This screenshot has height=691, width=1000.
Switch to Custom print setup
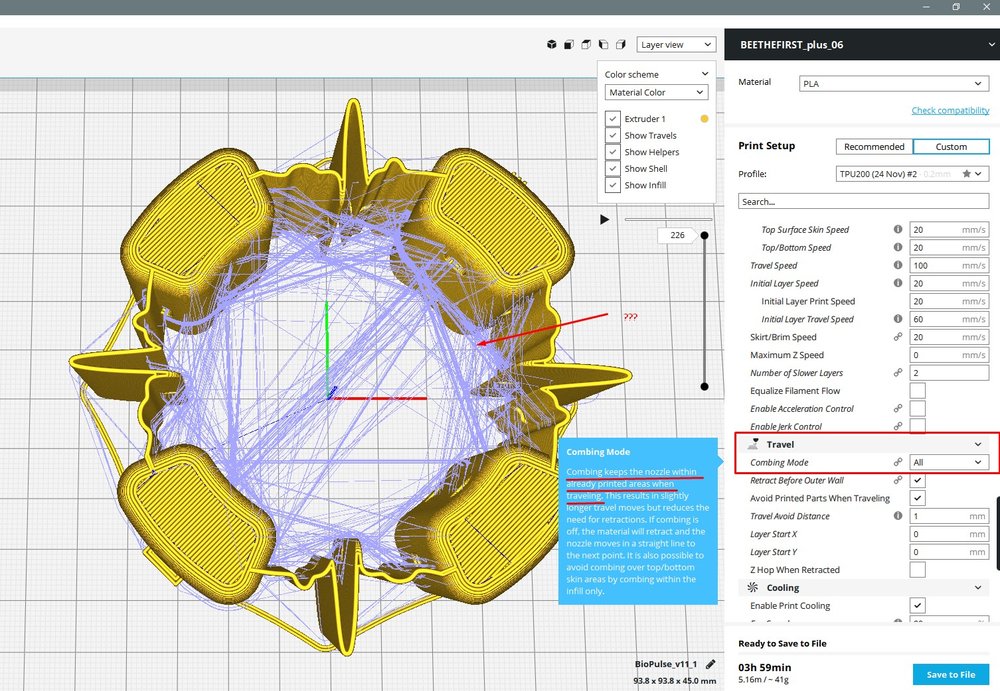click(x=951, y=147)
